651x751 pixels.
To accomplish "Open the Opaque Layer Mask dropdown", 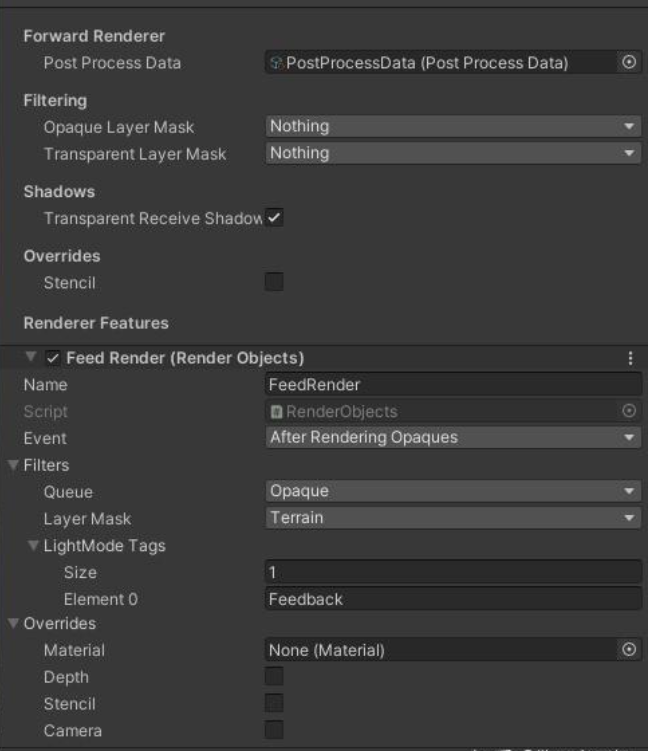I will tap(452, 126).
